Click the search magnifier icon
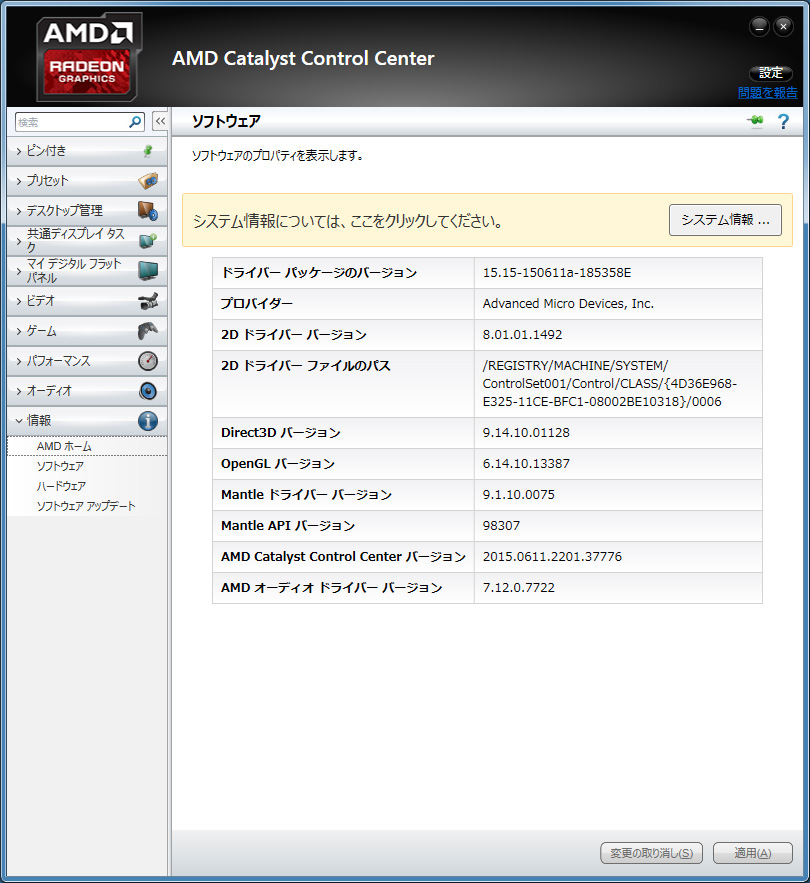 (x=135, y=122)
